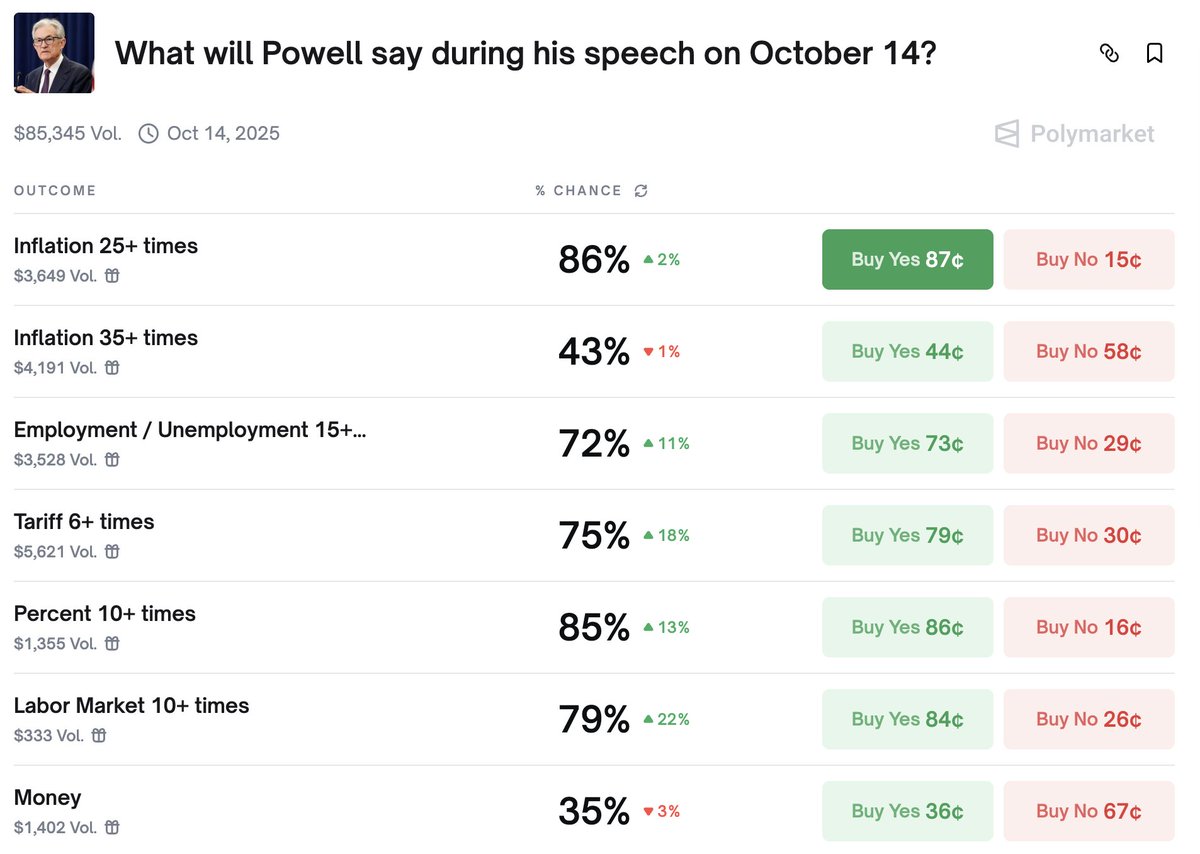Click gift icon under Inflation 25+ times

pos(112,276)
